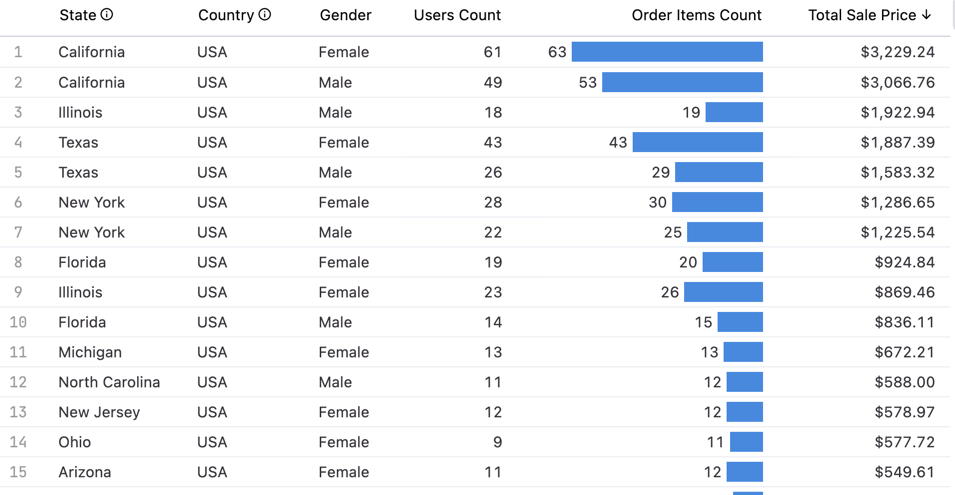Select the Illinois Male row's $1,922.94 cell

click(x=897, y=112)
